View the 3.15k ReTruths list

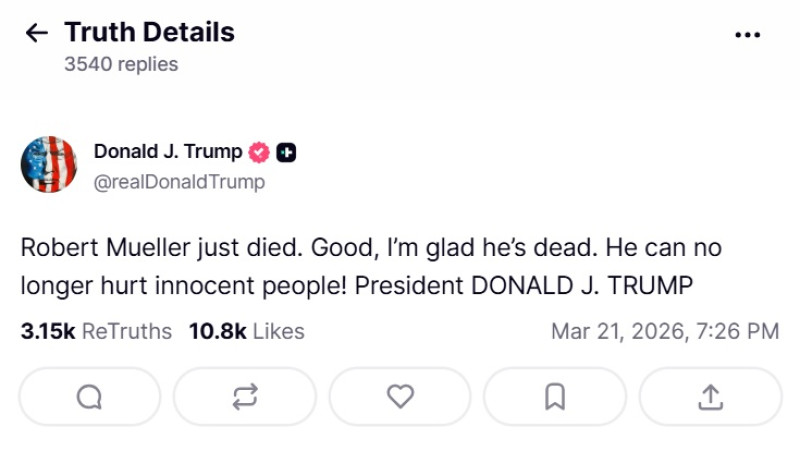96,331
